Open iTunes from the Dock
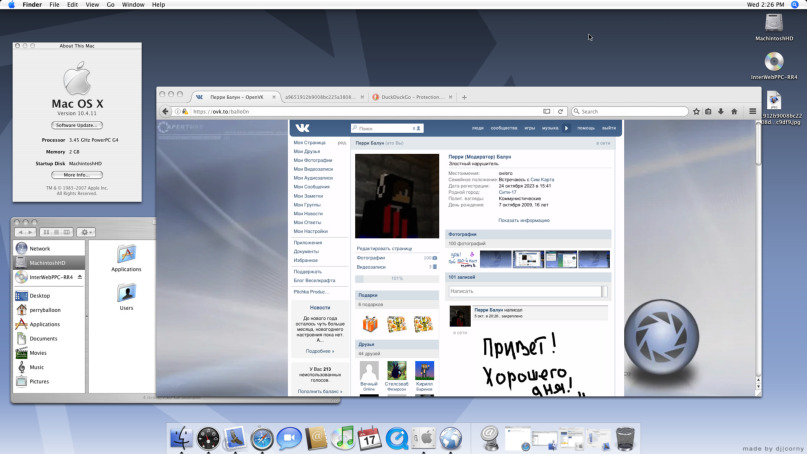The image size is (807, 454). [343, 437]
